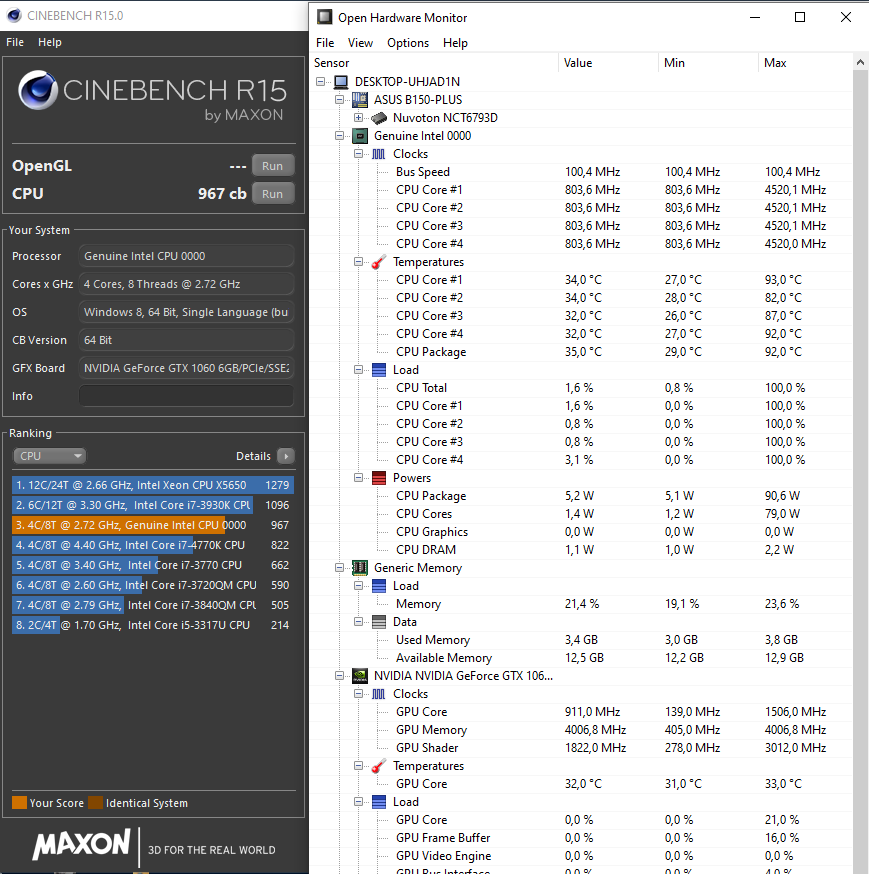Select the Intel Core i7-4770K ranking row

[153, 545]
